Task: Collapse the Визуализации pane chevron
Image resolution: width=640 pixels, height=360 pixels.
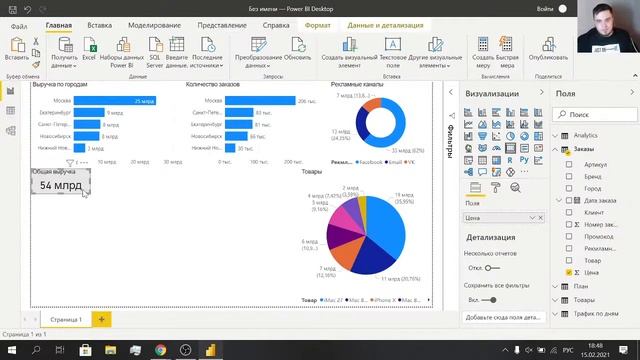Action: click(x=542, y=93)
